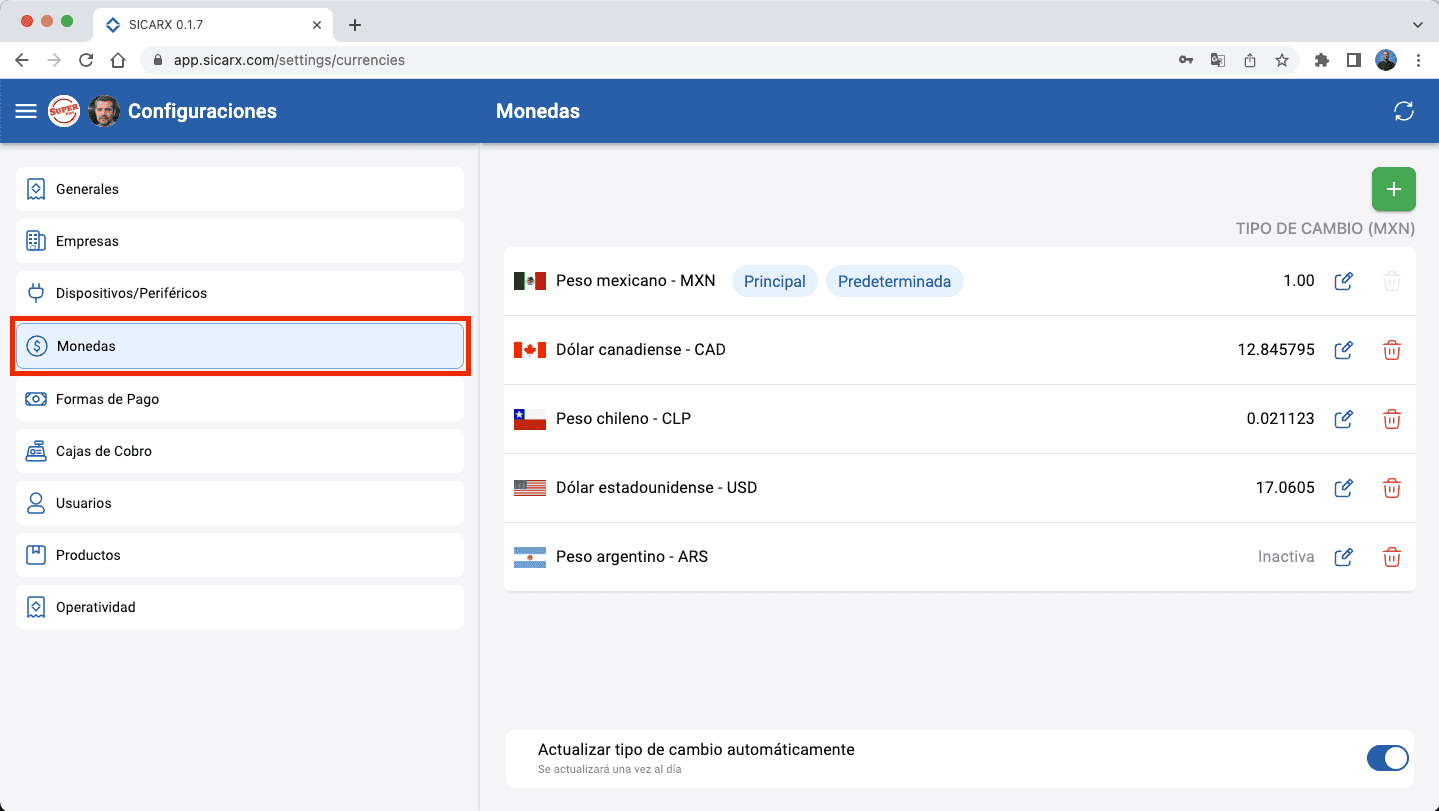This screenshot has width=1439, height=811.
Task: Delete the Peso argentino currency
Action: coord(1391,557)
